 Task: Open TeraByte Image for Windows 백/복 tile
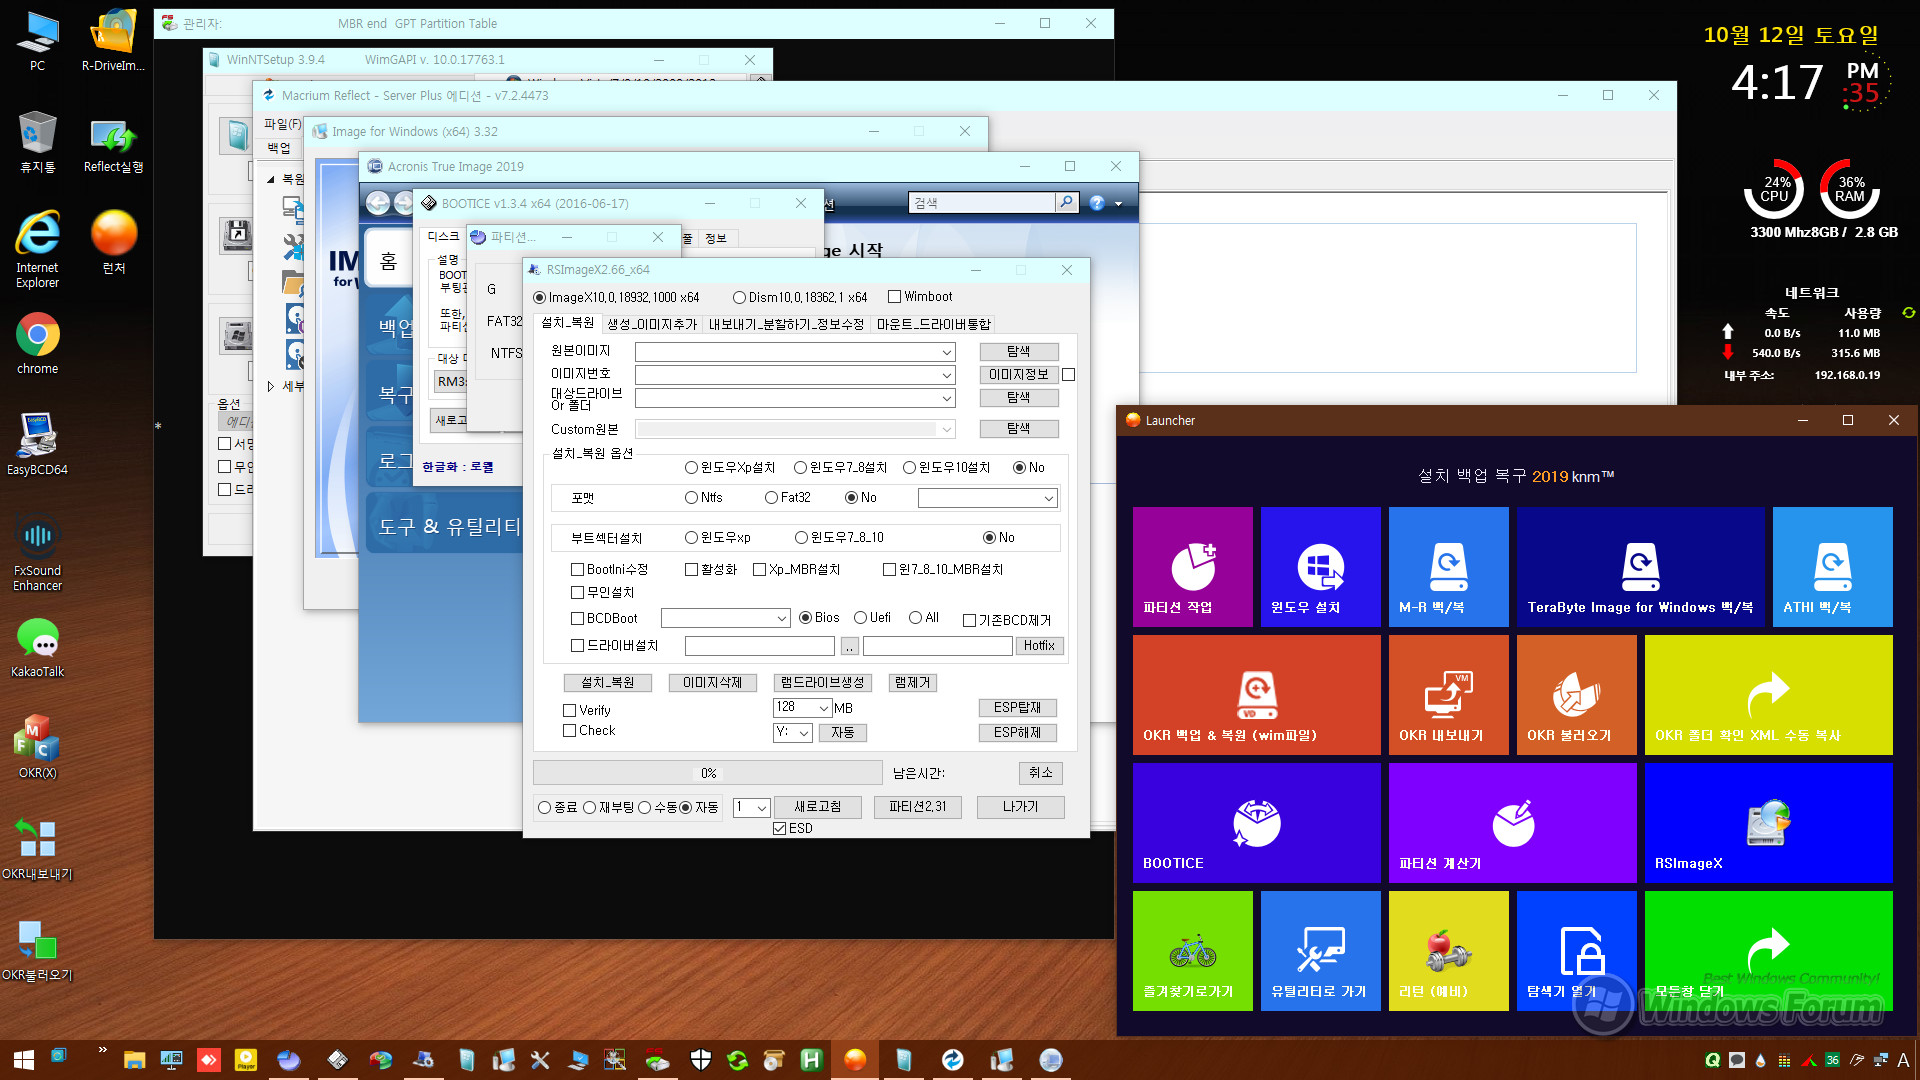[x=1640, y=566]
